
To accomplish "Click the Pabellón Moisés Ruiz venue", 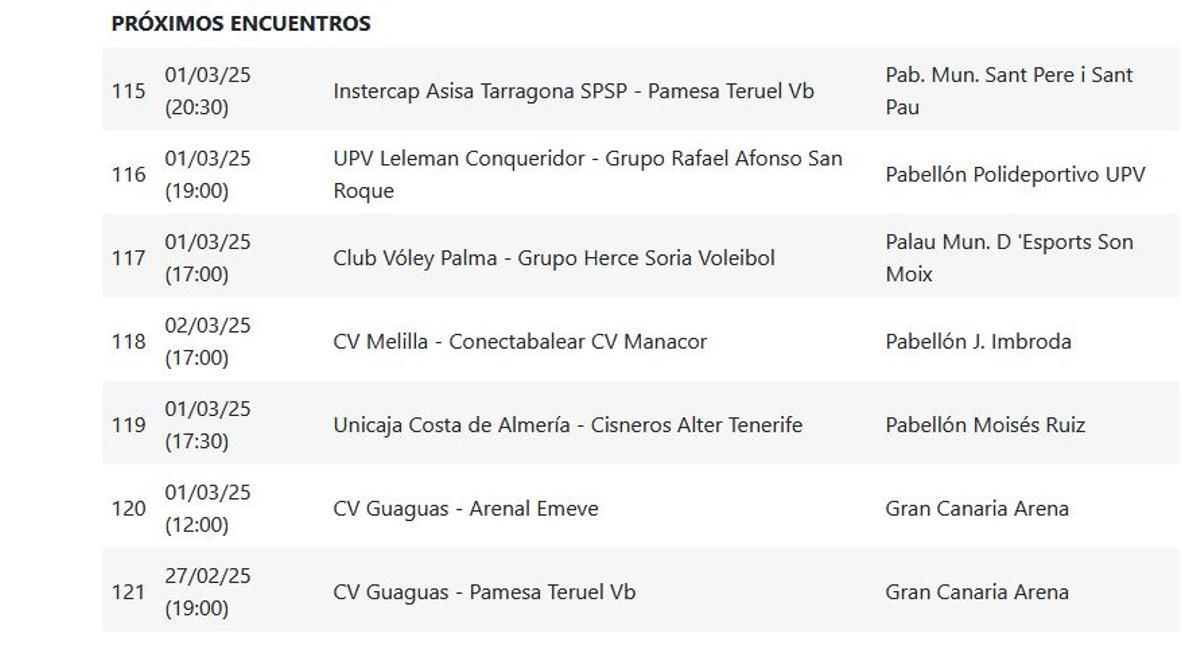I will pyautogui.click(x=984, y=425).
